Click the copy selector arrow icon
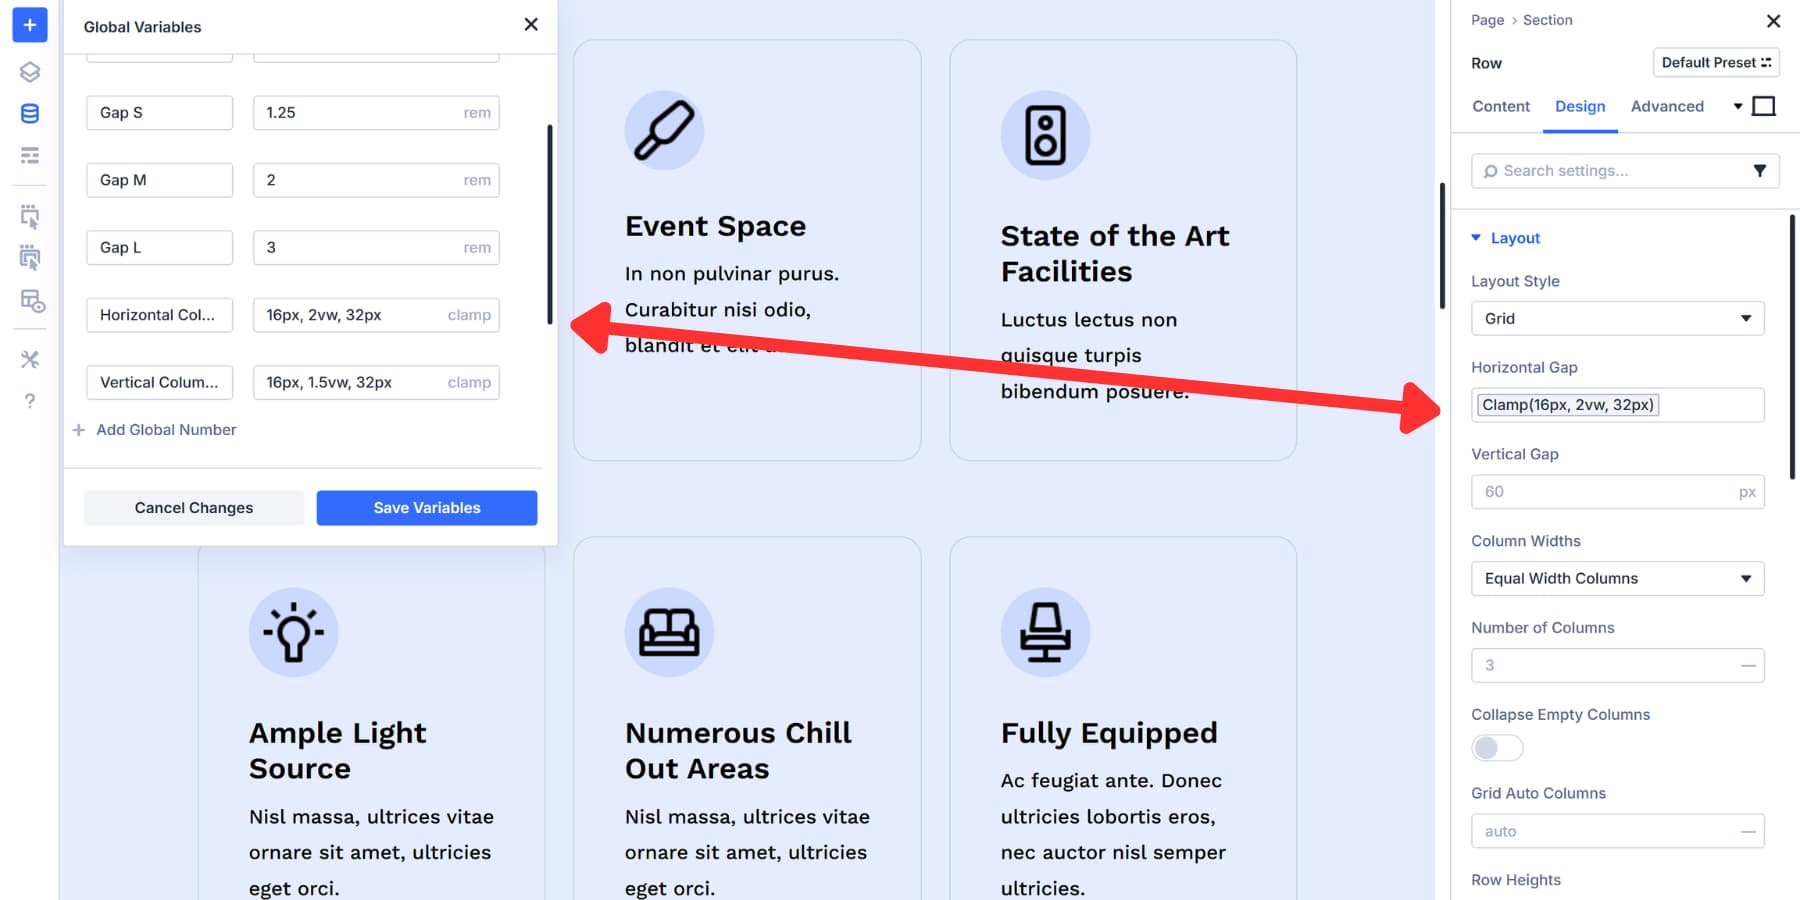This screenshot has width=1800, height=900. tap(29, 216)
